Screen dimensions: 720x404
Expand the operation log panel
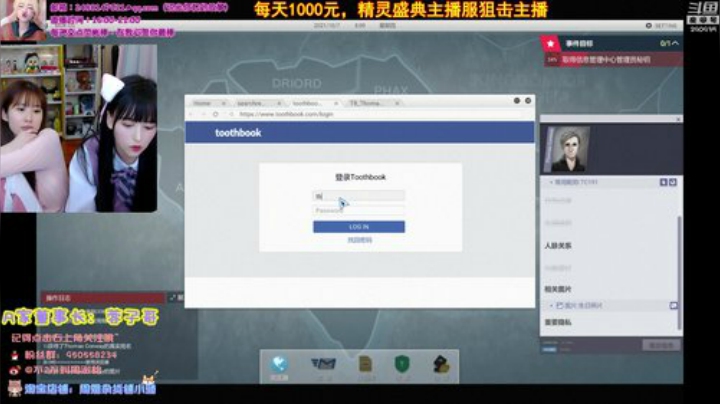click(176, 298)
